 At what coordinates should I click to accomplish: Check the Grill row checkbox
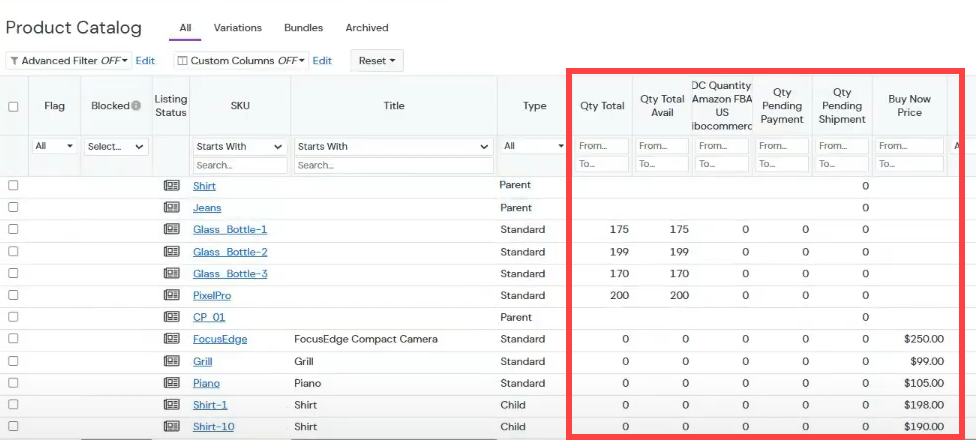click(13, 361)
